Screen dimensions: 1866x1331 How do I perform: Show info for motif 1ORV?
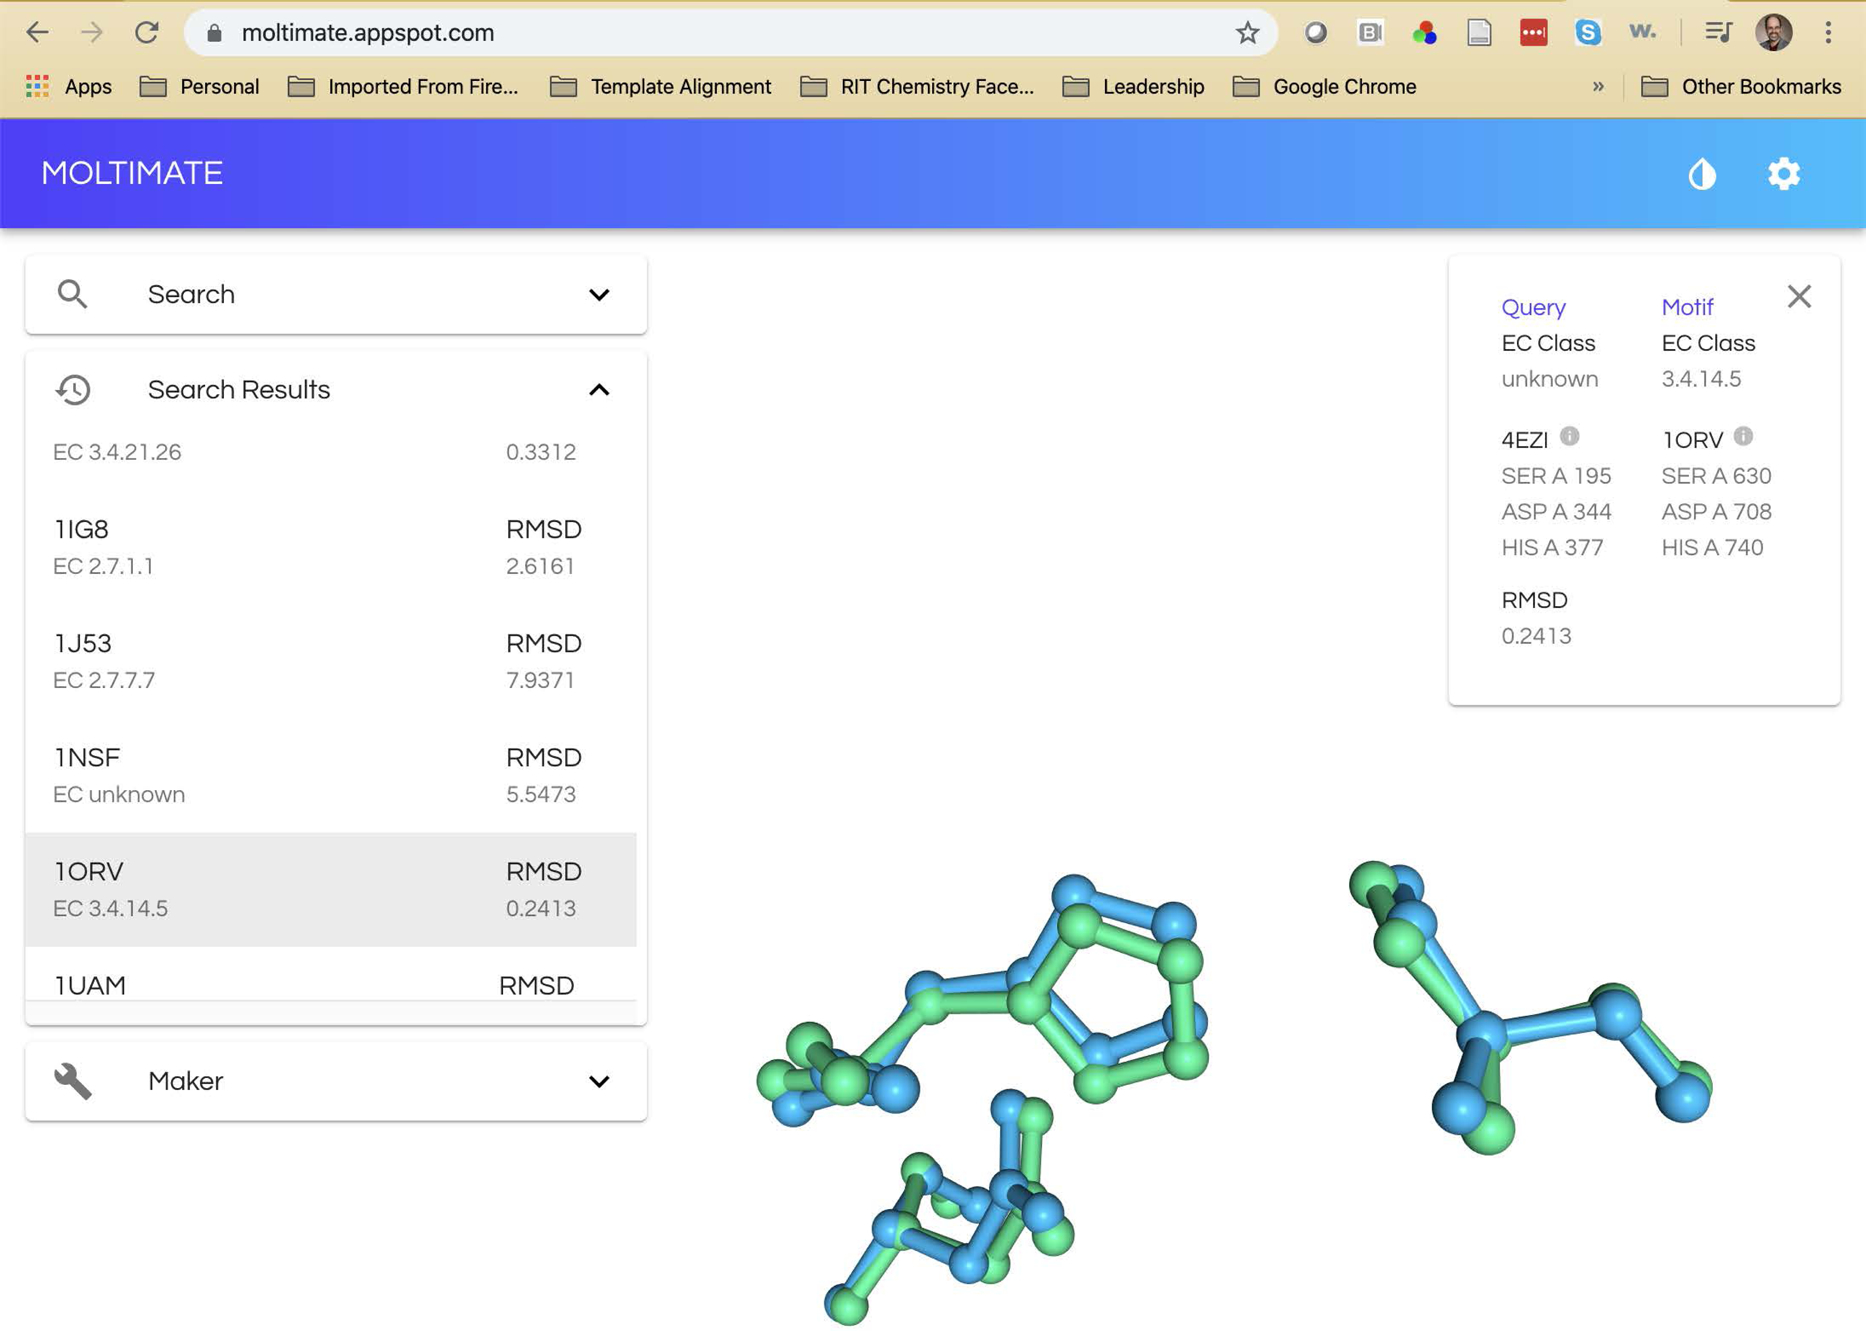(x=1743, y=436)
